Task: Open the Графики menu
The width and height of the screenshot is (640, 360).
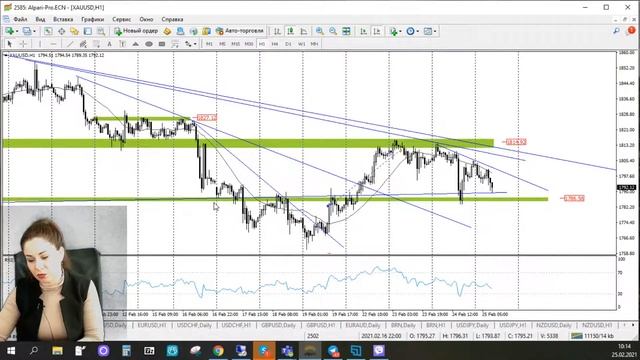Action: click(x=92, y=19)
